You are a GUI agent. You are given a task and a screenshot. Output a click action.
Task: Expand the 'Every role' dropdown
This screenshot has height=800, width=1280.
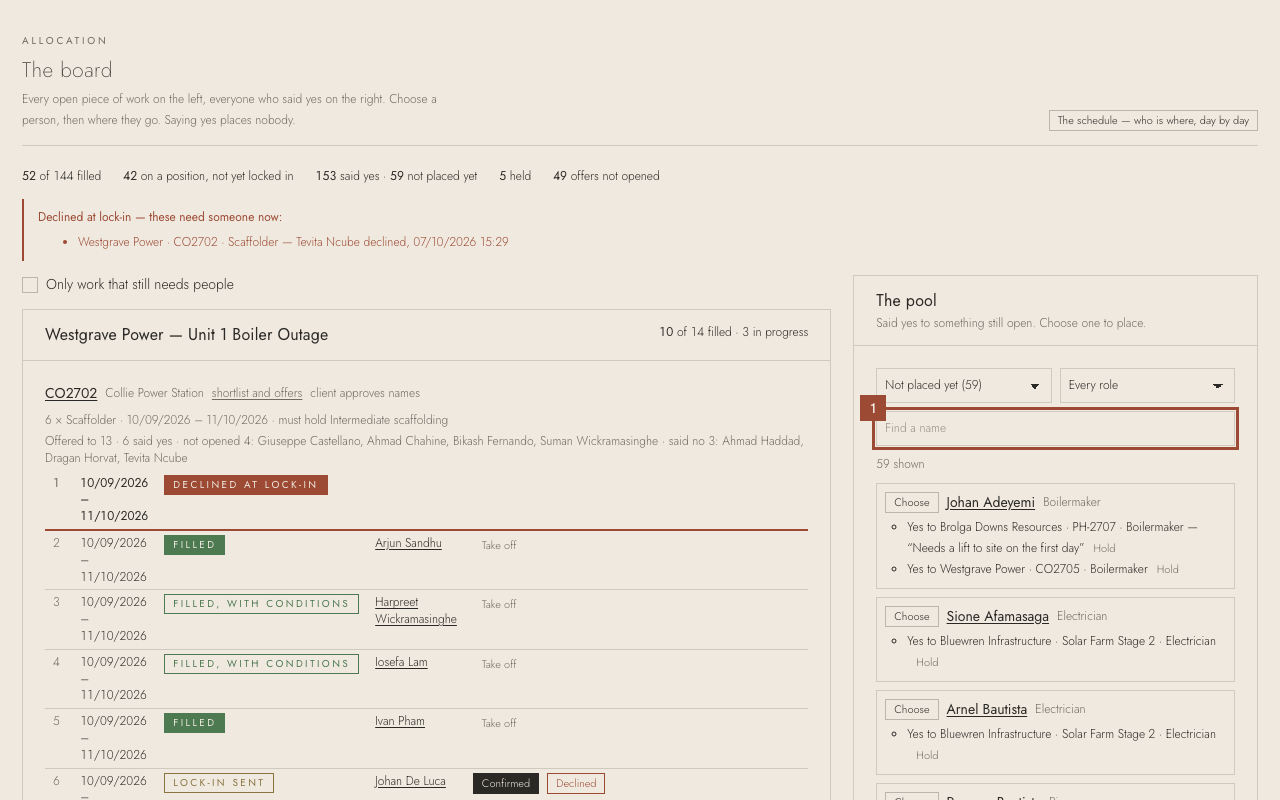click(x=1147, y=385)
